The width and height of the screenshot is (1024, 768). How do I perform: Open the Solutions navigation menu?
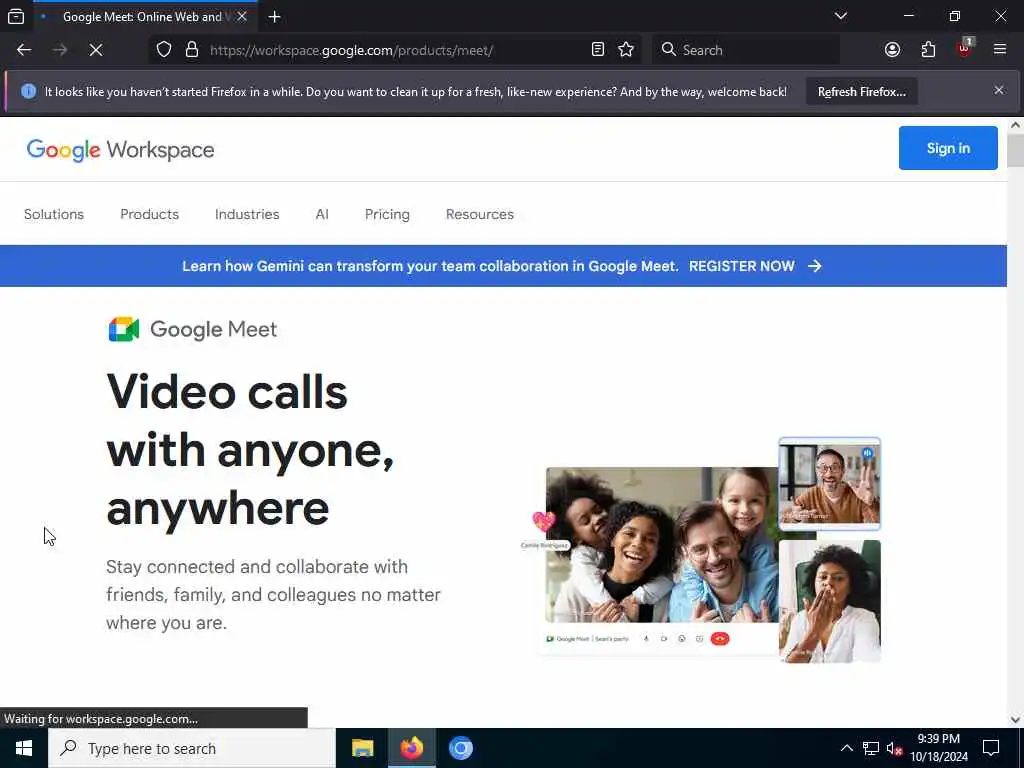coord(54,214)
